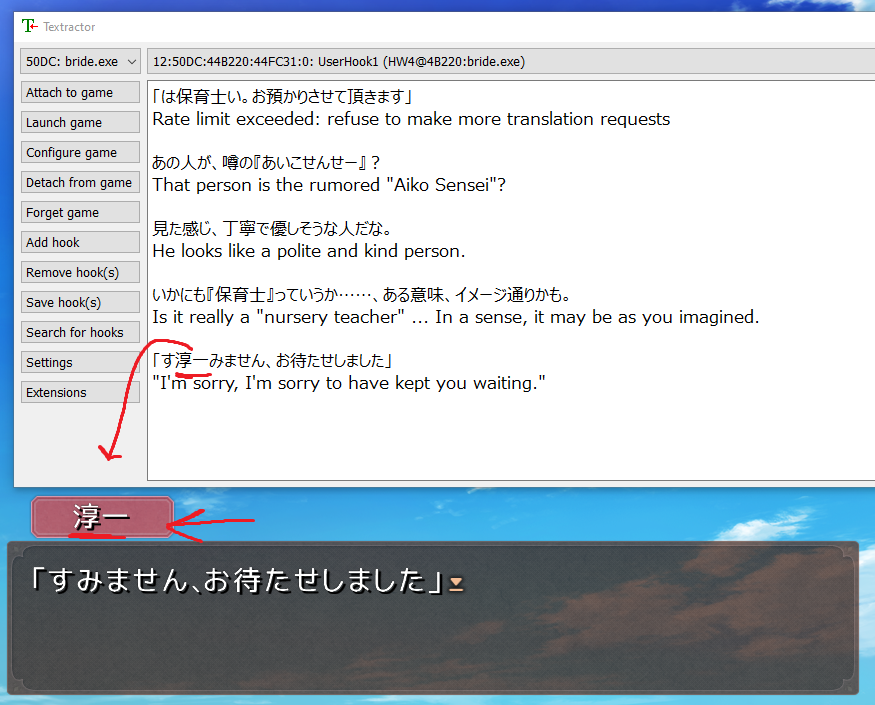Click Save hook(s)

point(80,302)
